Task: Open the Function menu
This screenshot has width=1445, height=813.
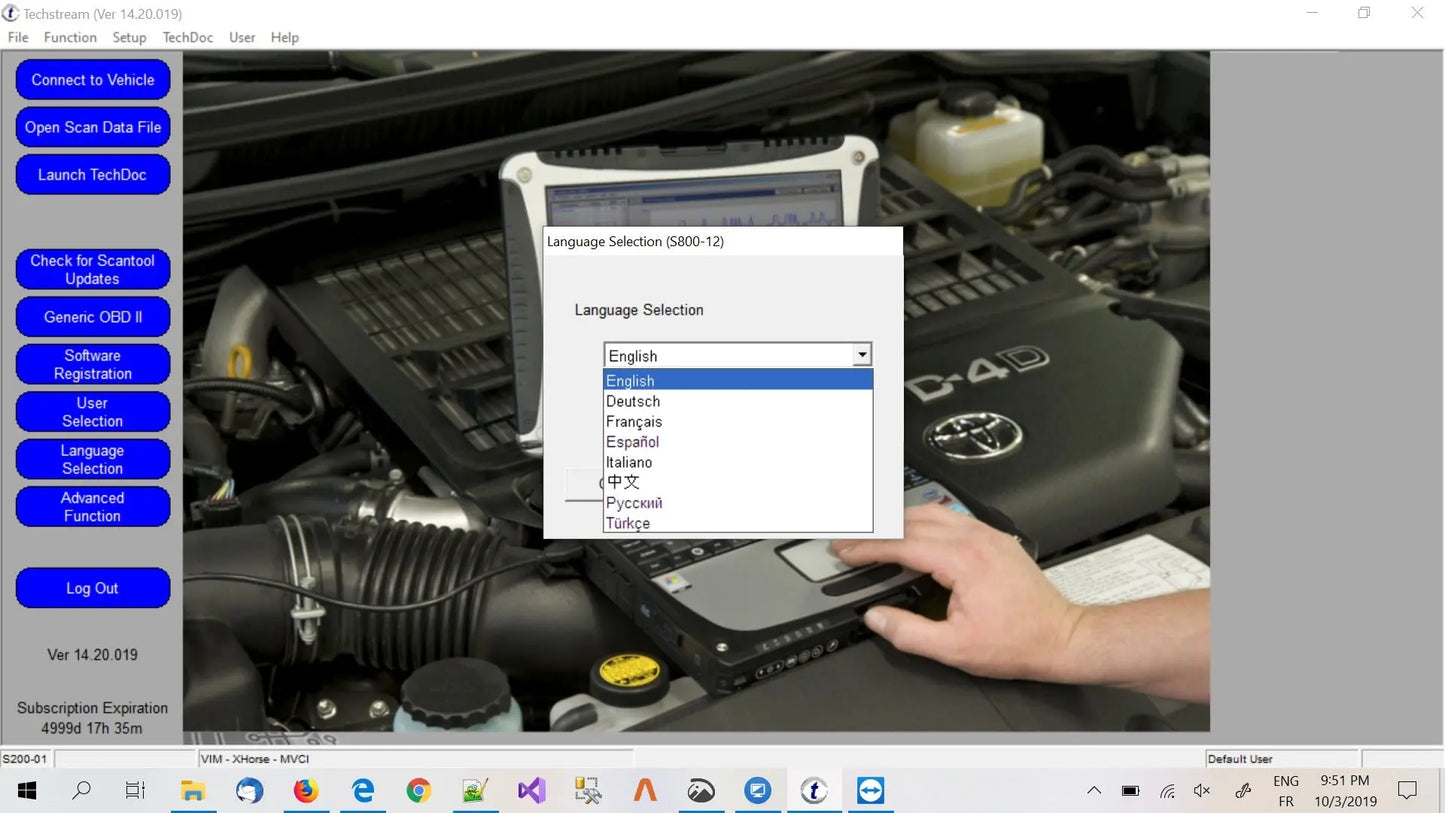Action: (70, 37)
